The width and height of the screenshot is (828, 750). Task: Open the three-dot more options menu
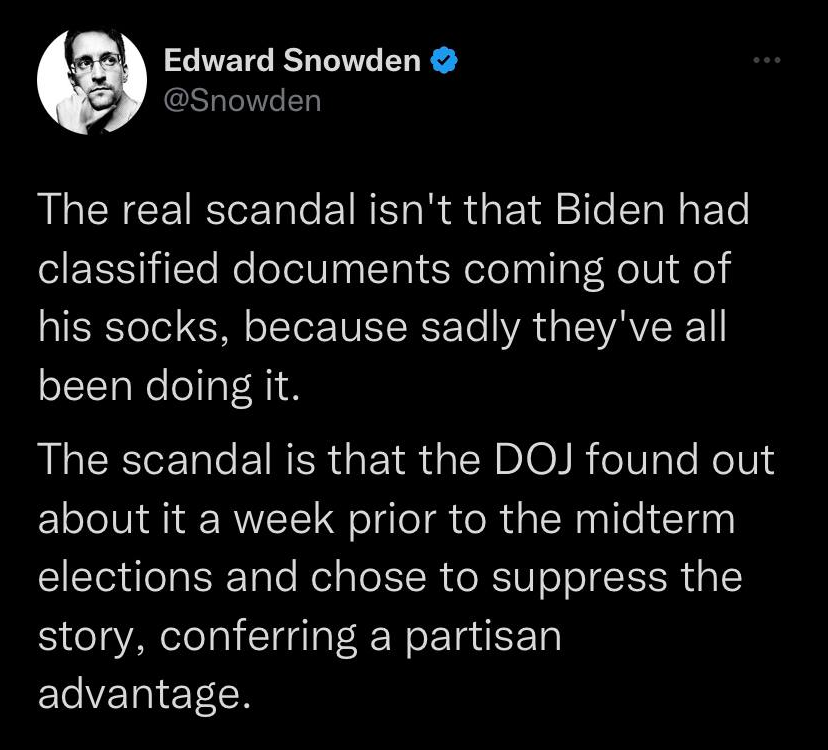pyautogui.click(x=767, y=60)
